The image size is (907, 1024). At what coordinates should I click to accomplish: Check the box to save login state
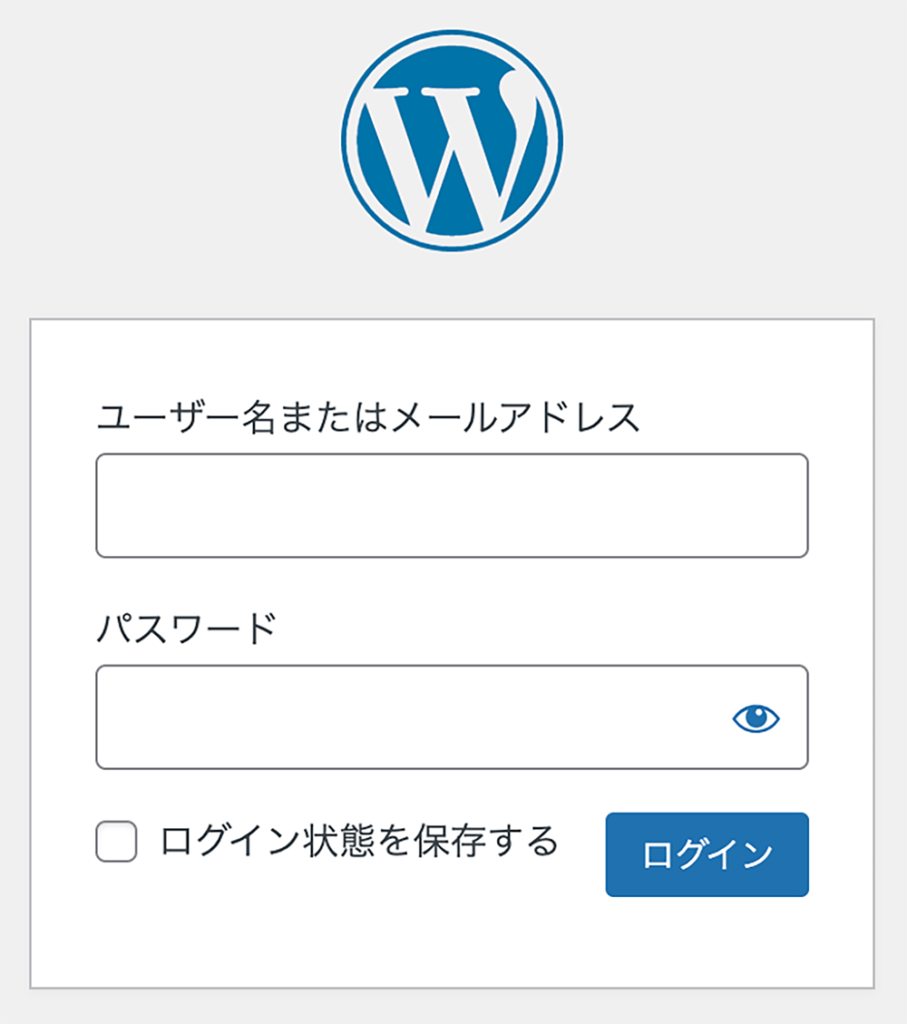tap(116, 841)
